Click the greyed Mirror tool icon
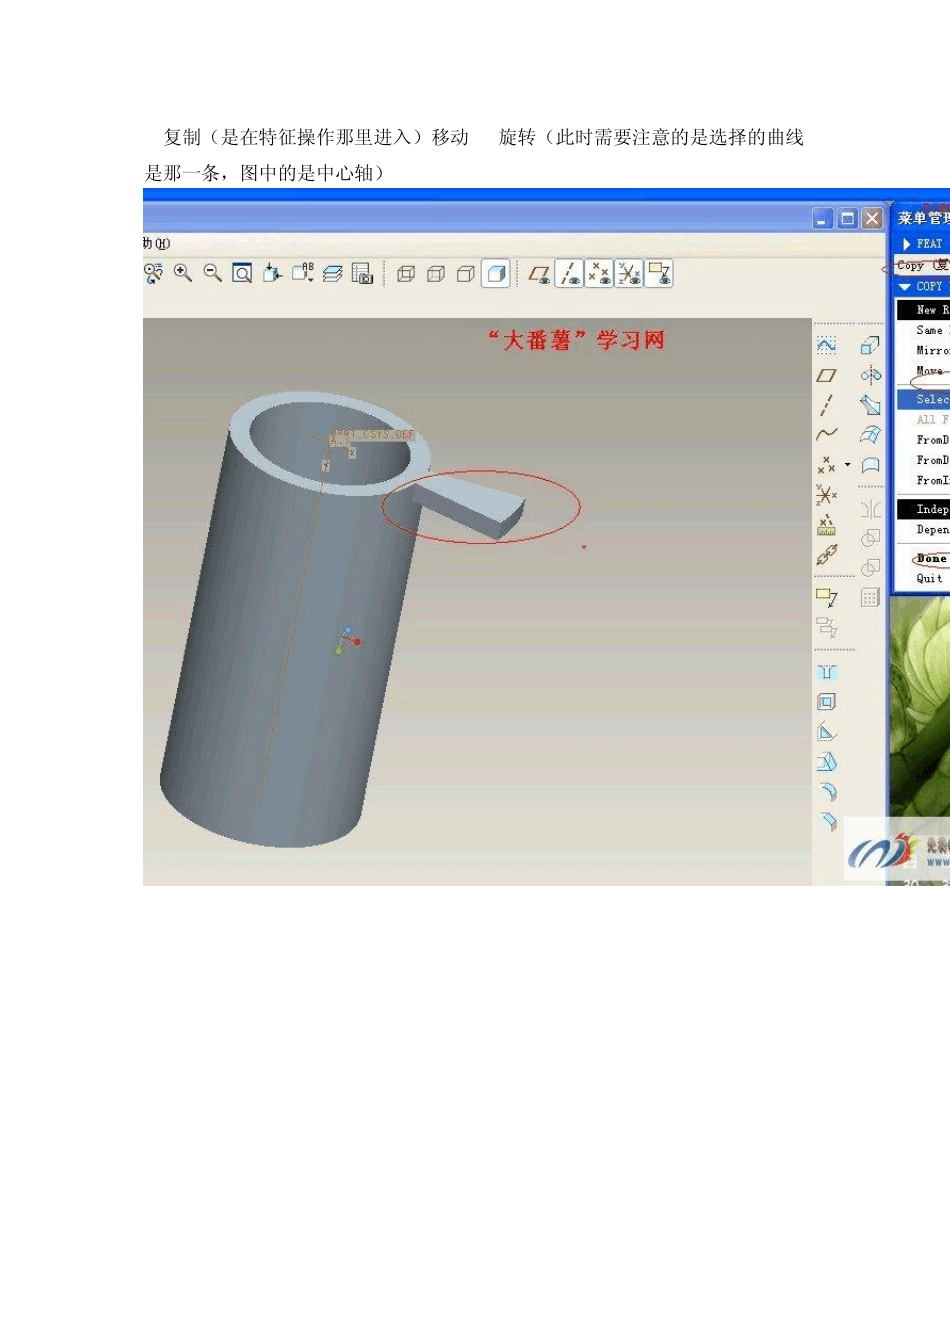 pyautogui.click(x=870, y=509)
